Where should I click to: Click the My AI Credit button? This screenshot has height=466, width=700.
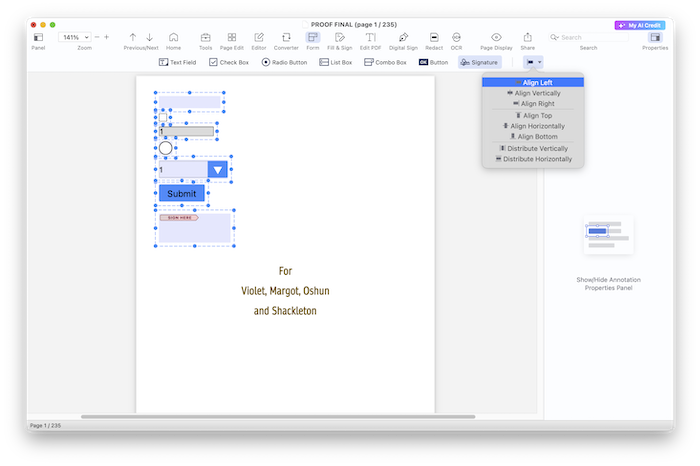[x=640, y=25]
